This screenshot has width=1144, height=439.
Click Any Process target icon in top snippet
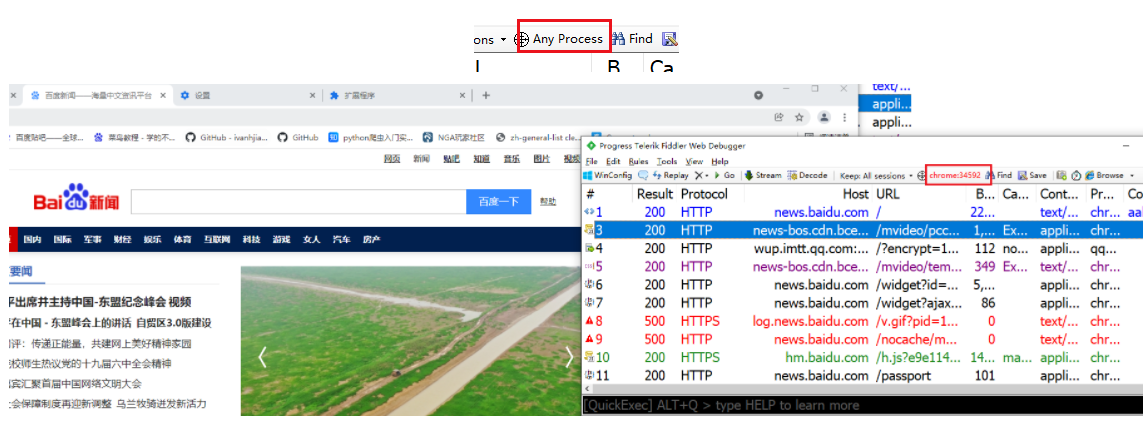tap(522, 39)
